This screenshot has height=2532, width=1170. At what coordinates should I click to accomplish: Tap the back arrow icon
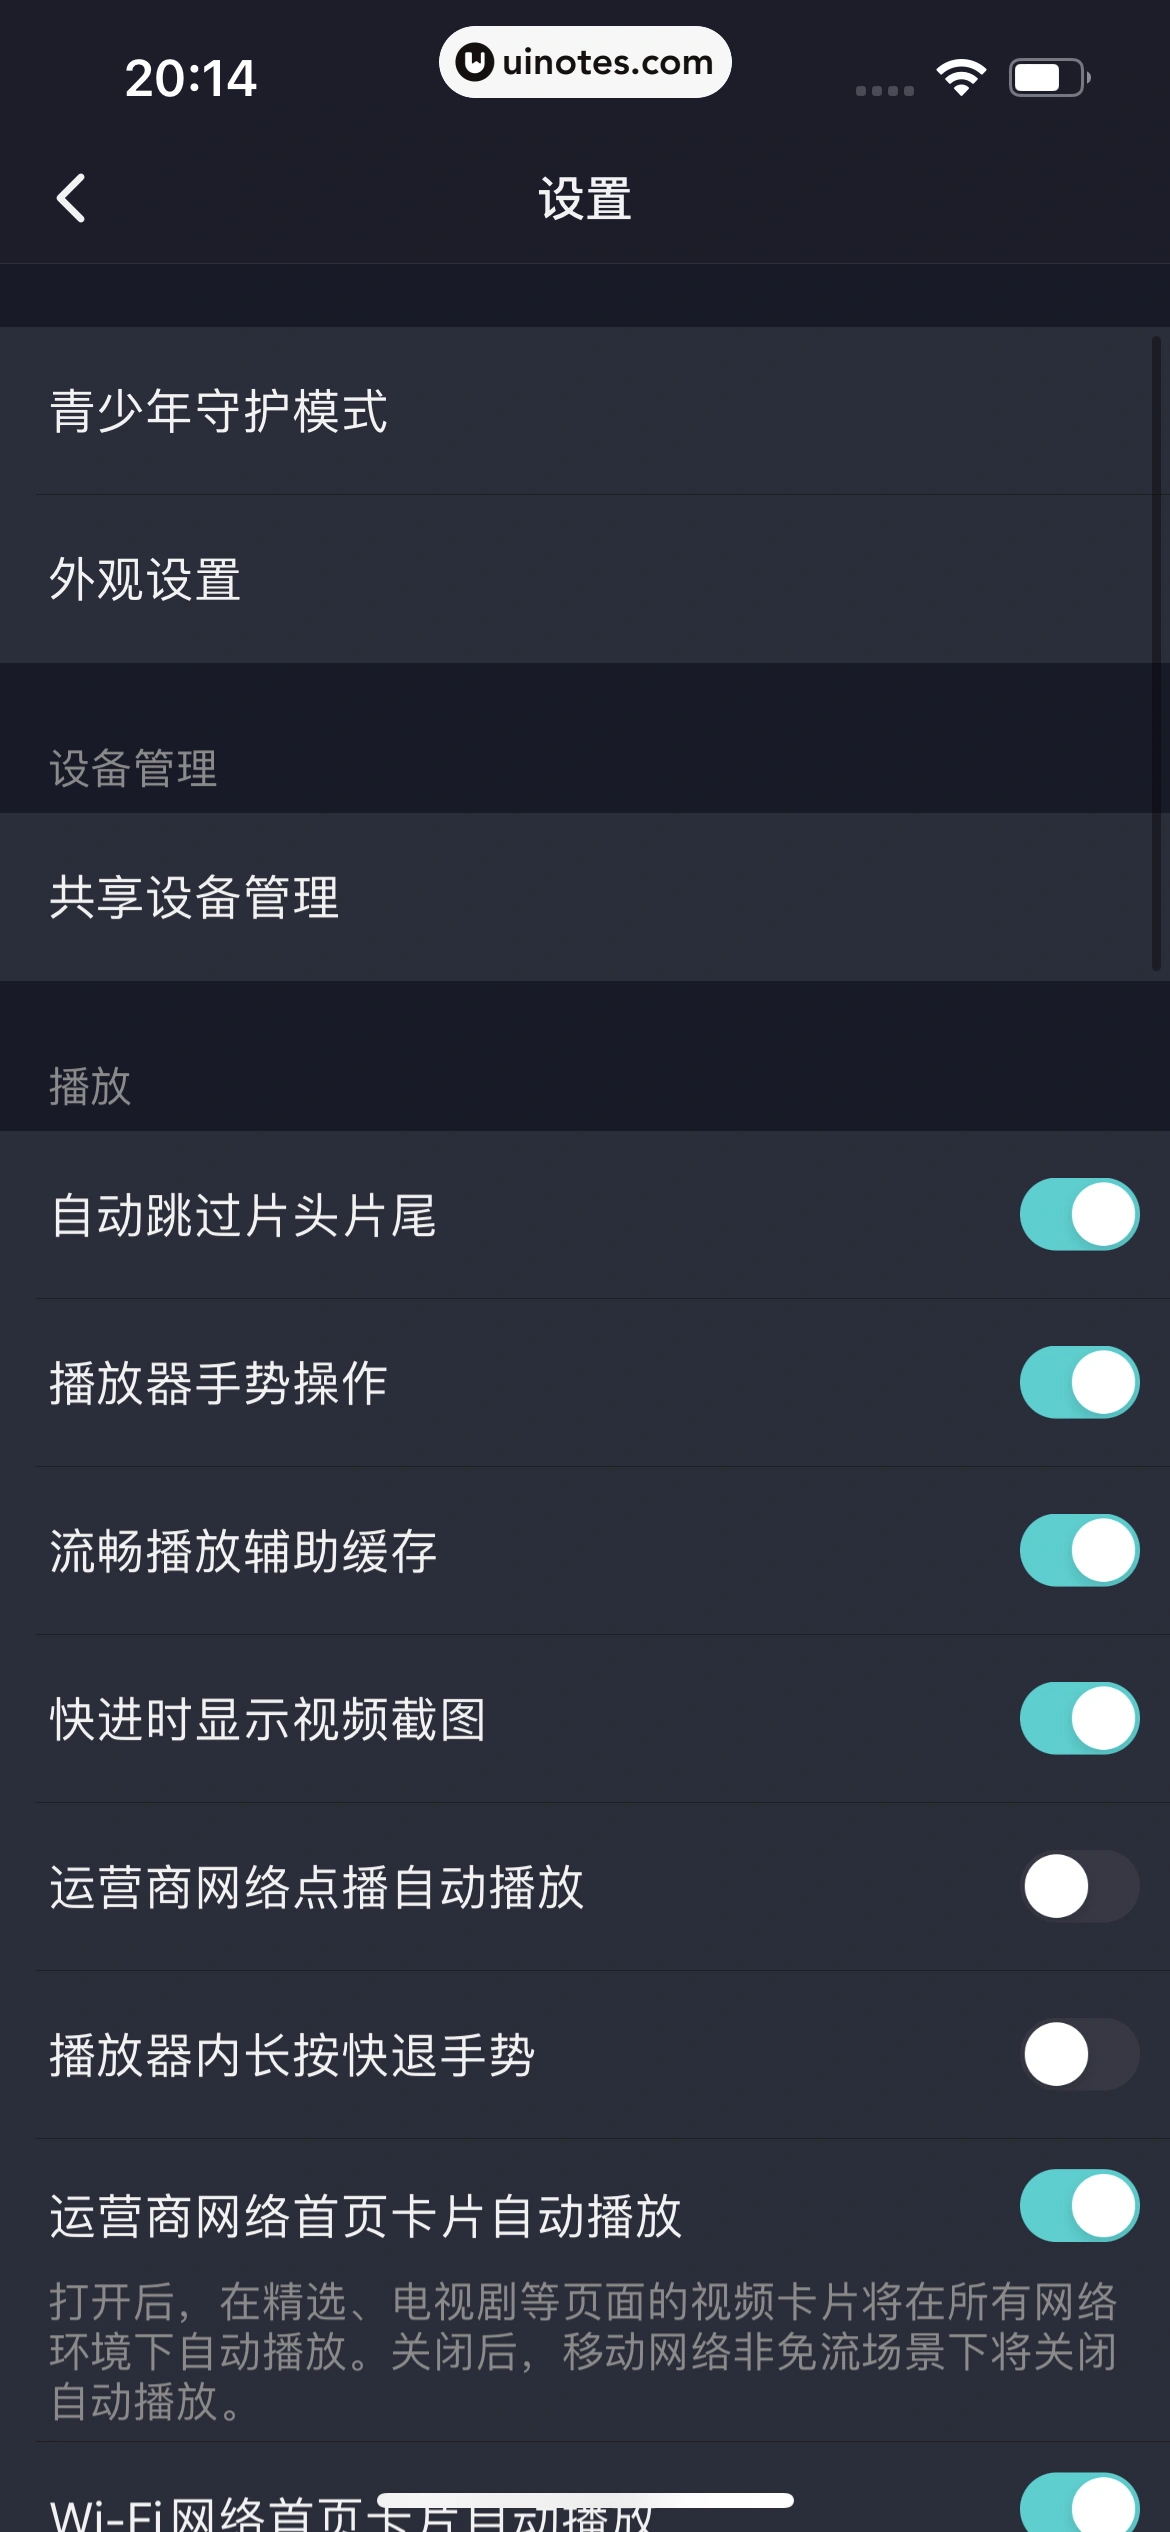pos(71,198)
